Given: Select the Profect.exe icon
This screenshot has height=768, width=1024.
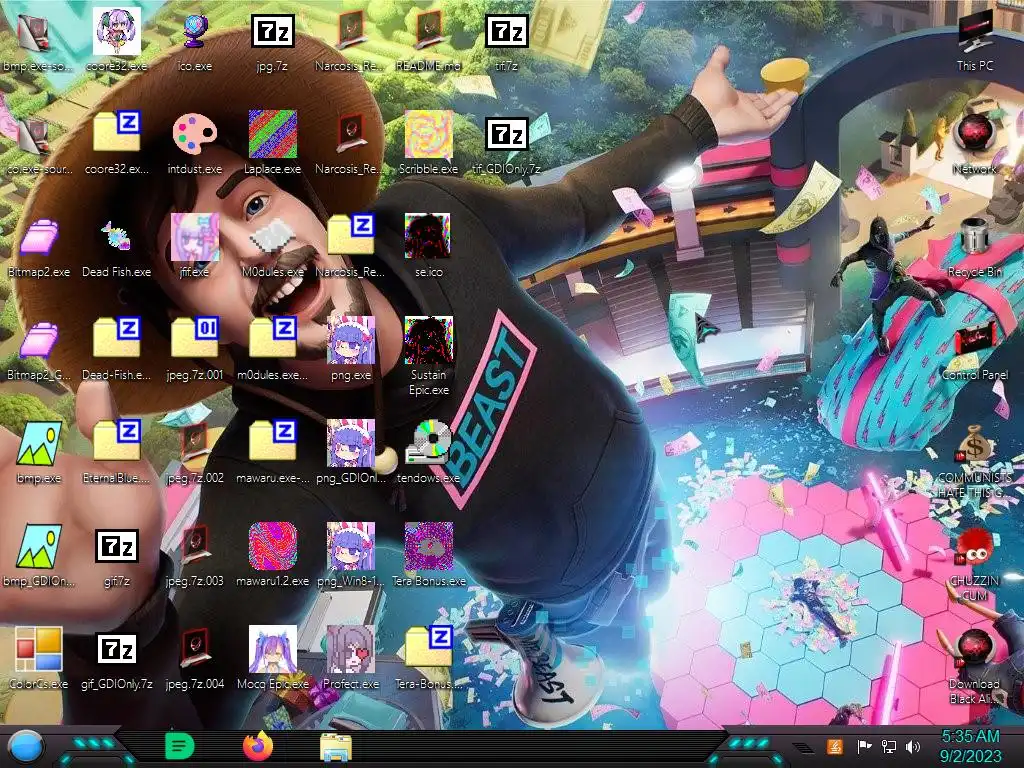Looking at the screenshot, I should click(351, 649).
